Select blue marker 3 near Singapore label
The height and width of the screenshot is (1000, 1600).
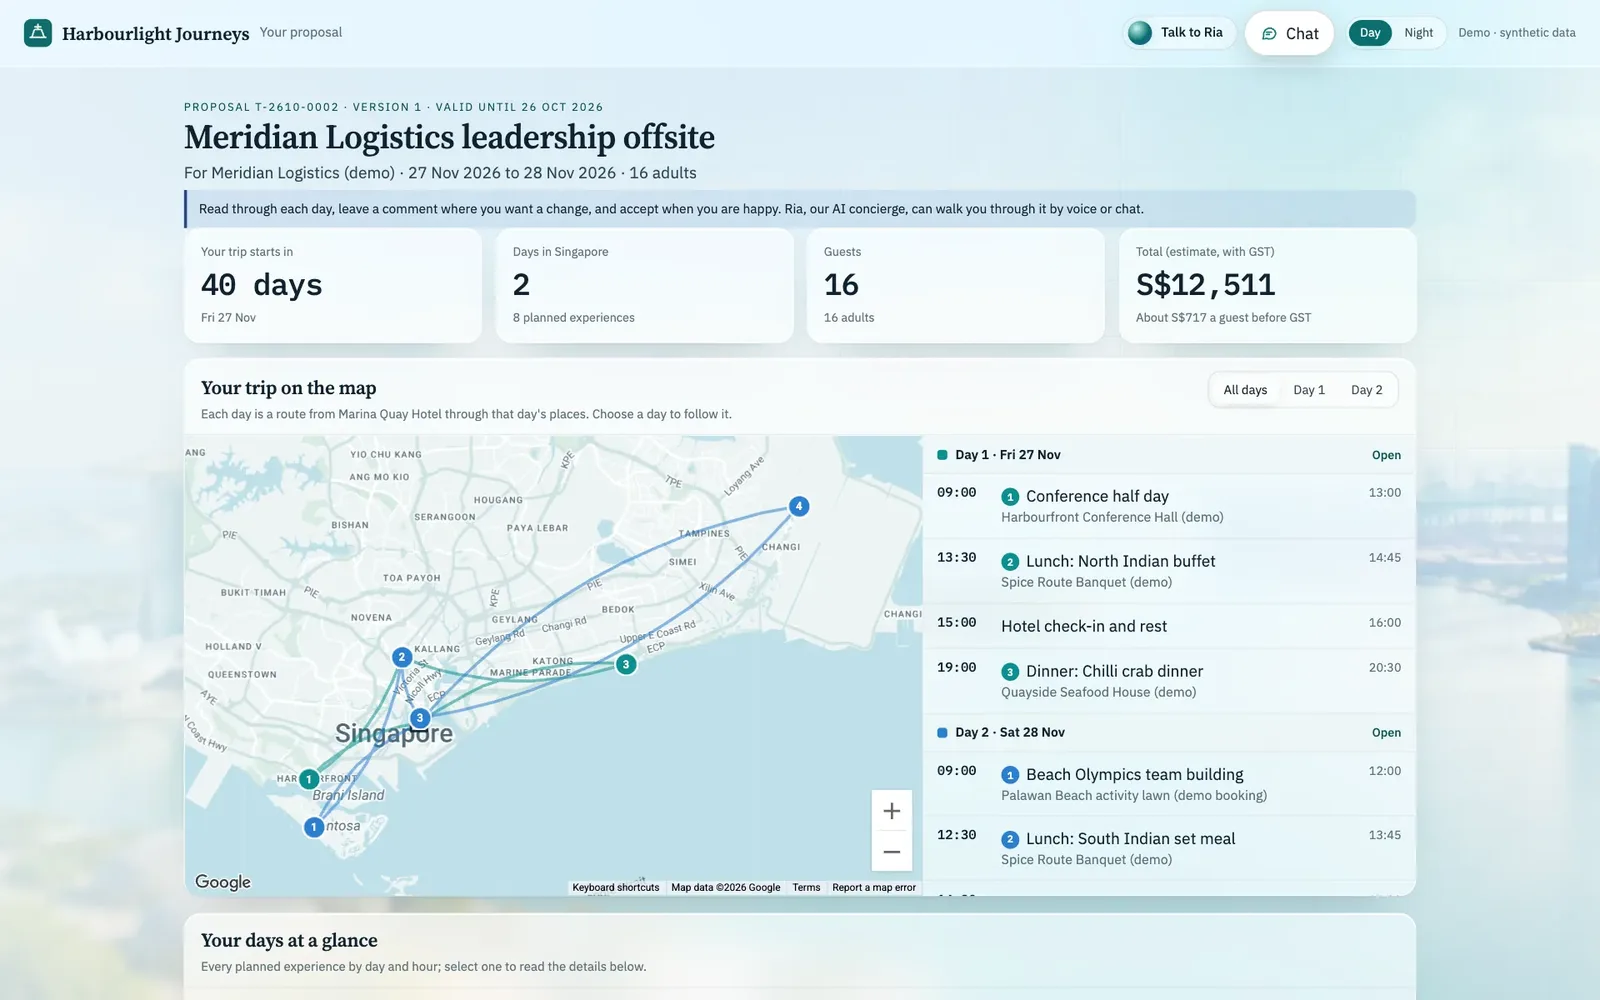(x=420, y=718)
